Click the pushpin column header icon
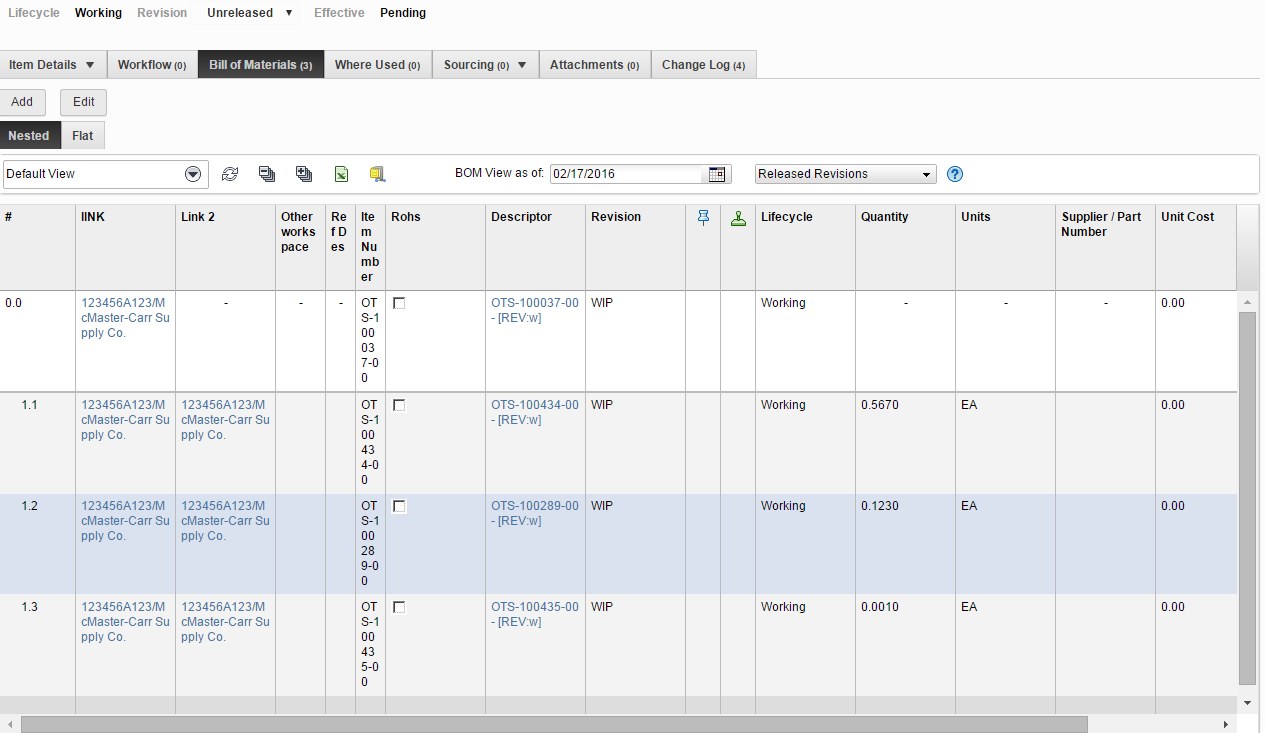 point(703,217)
